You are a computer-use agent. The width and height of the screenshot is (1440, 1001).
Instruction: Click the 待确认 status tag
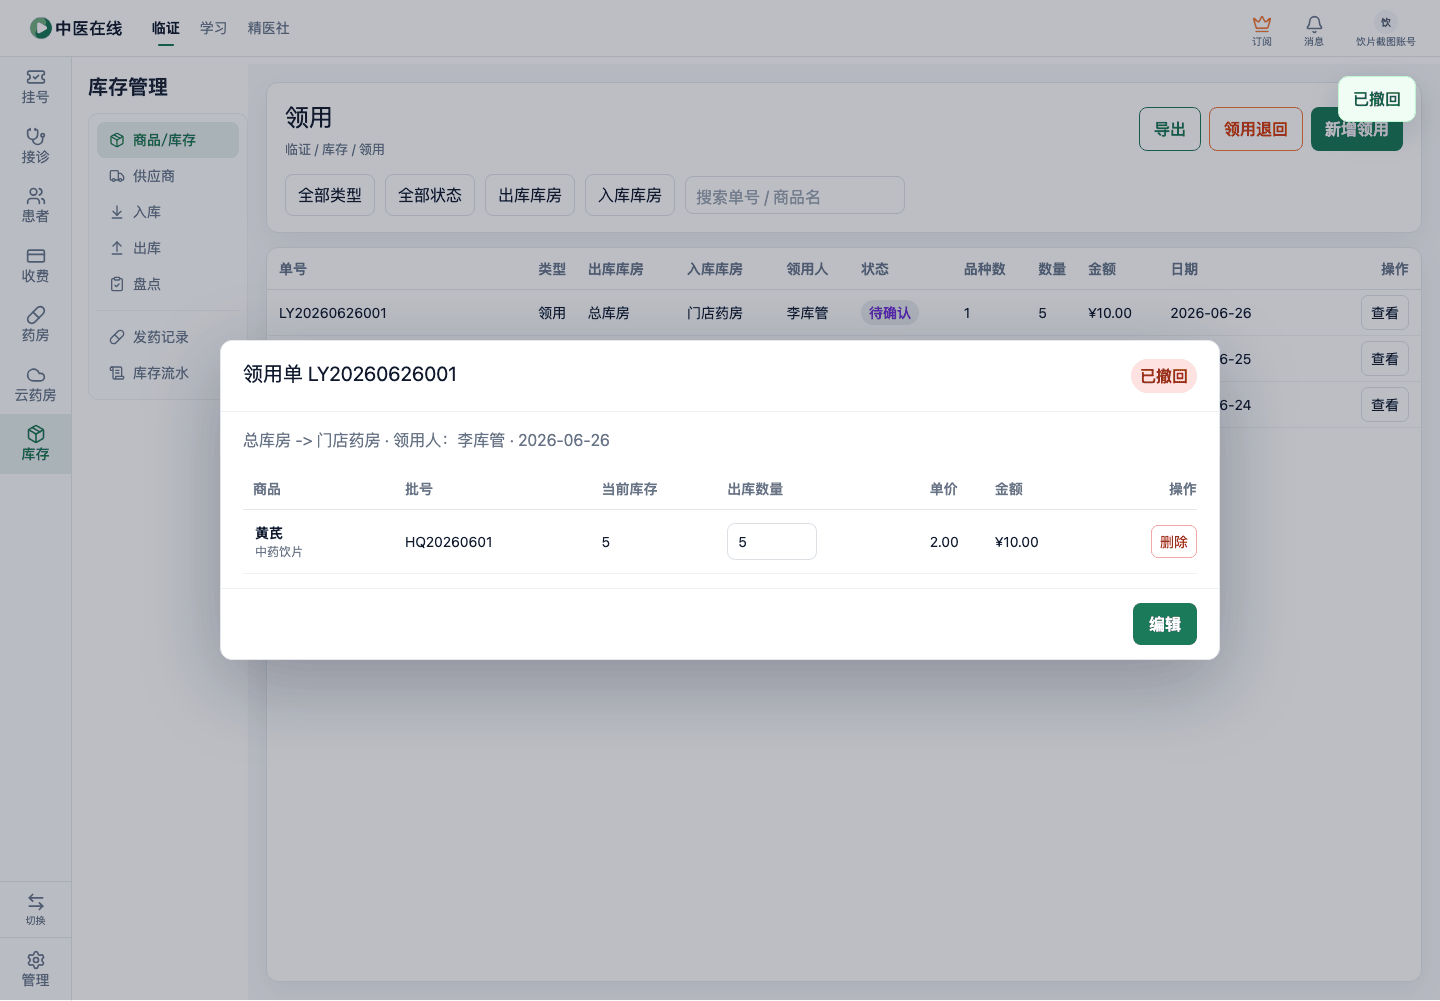click(890, 313)
